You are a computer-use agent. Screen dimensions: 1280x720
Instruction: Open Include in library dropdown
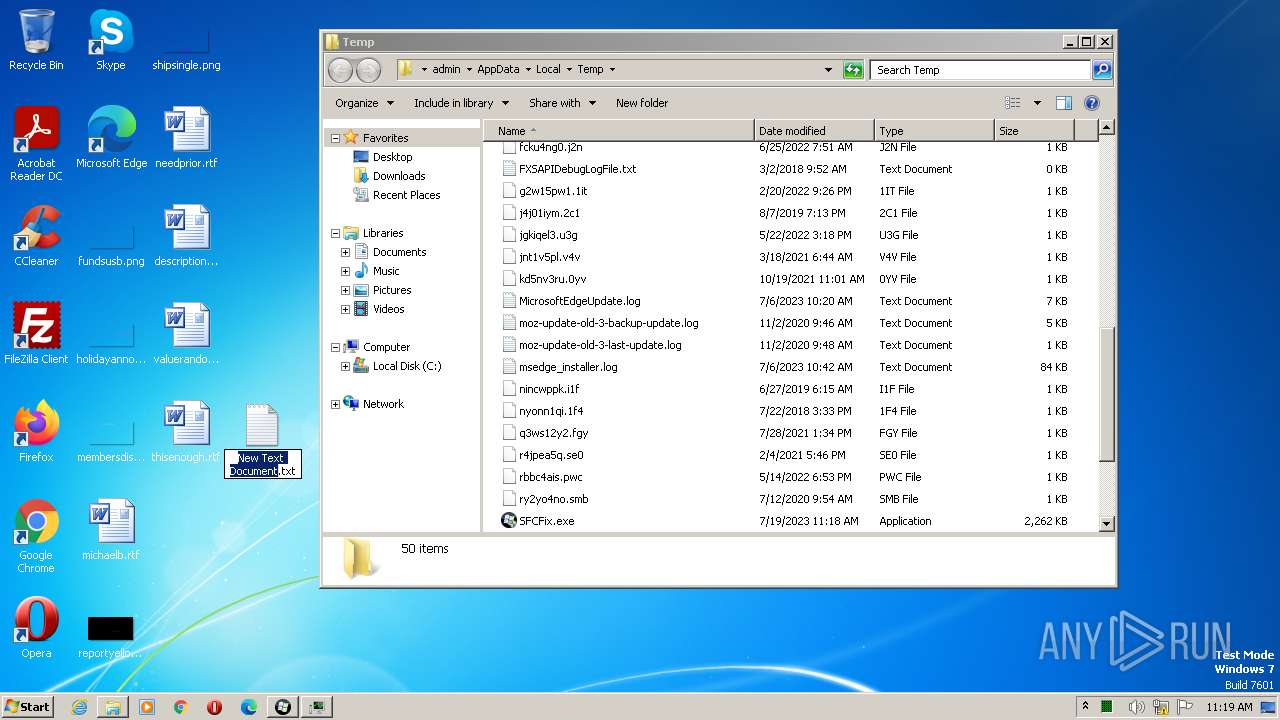(x=461, y=103)
